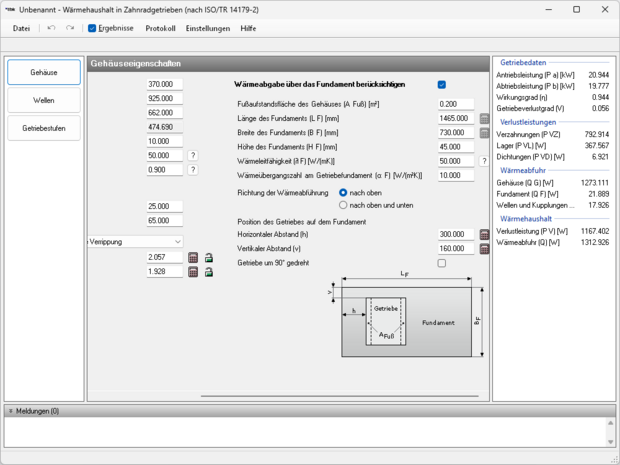Open calculator next to Horizontaler Abstand

coord(485,234)
